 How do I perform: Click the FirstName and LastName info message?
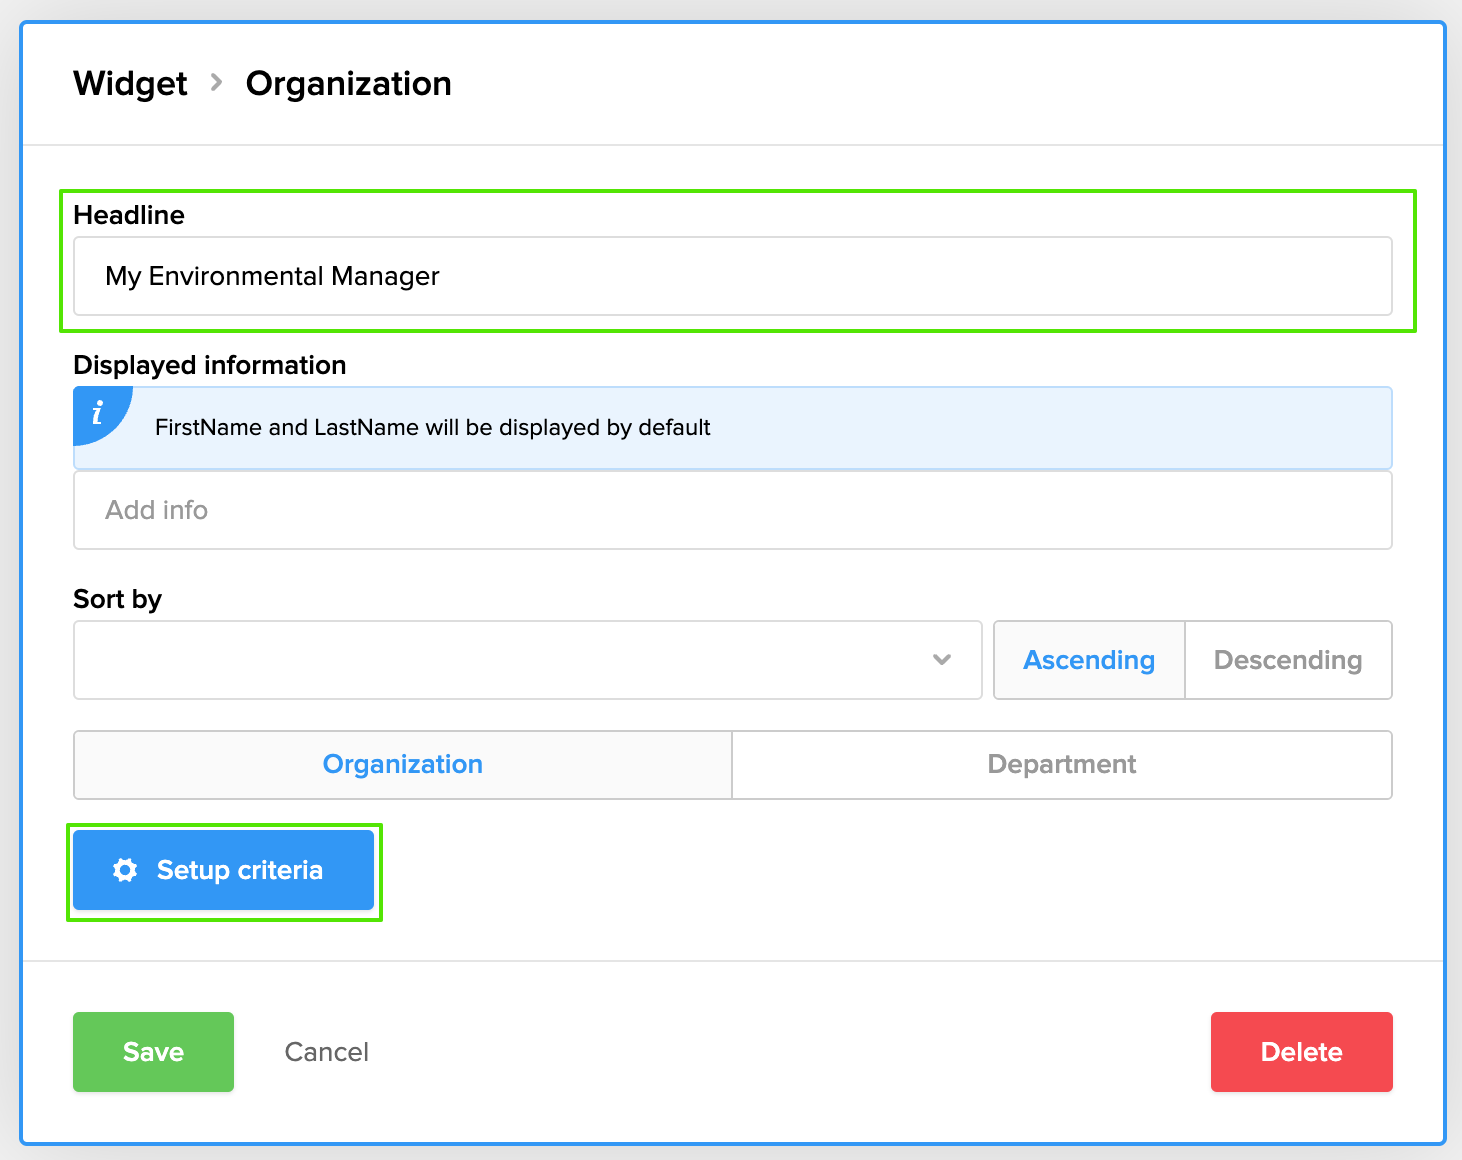coord(432,428)
